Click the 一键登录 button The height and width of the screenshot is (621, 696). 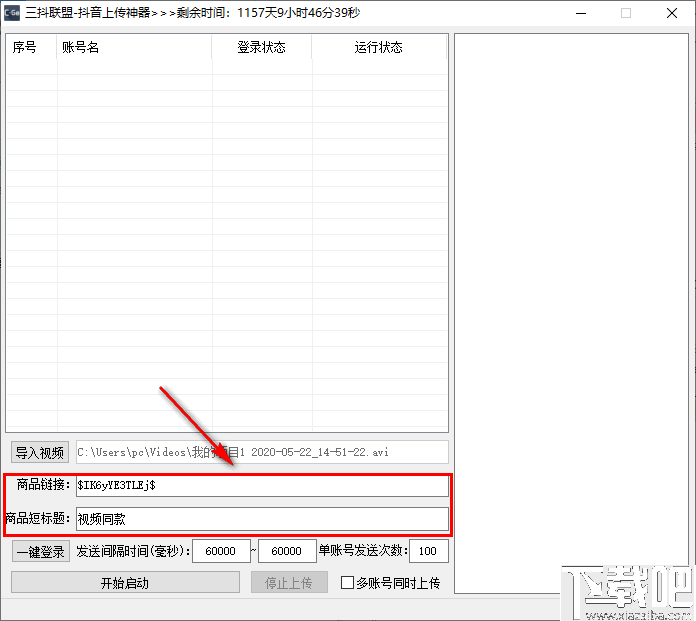(x=40, y=552)
